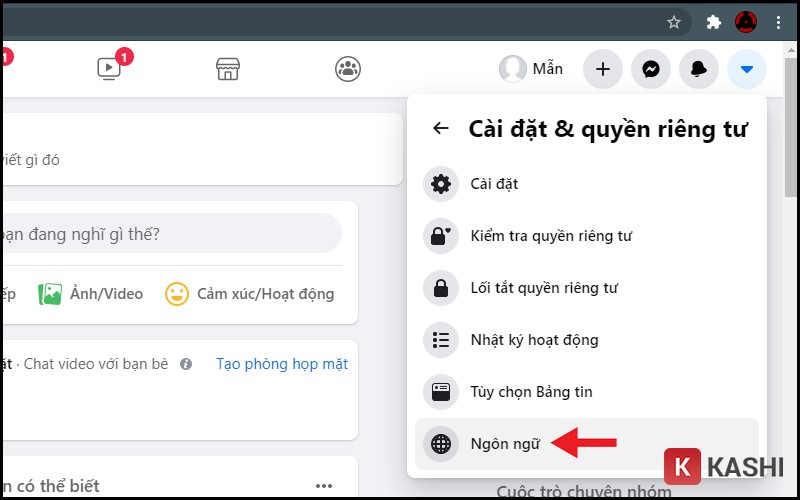Image resolution: width=800 pixels, height=500 pixels.
Task: Click the news feed preferences icon
Action: [441, 392]
